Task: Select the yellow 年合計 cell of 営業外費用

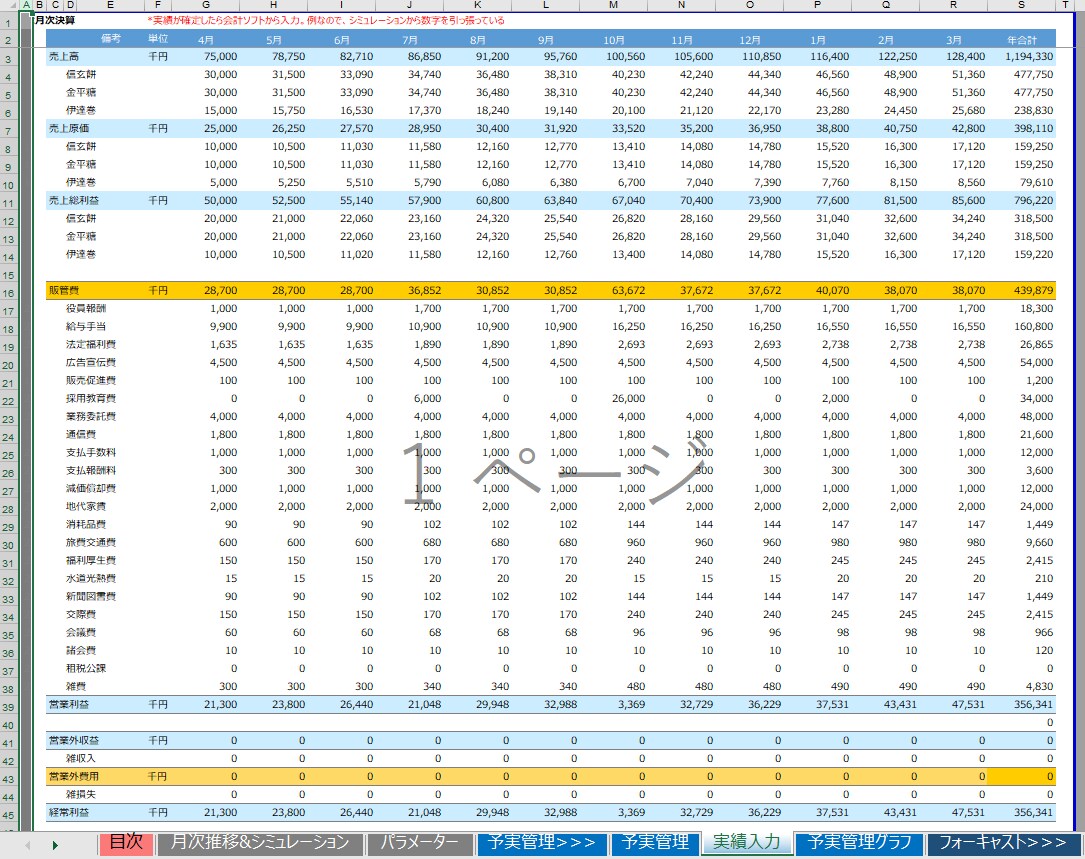Action: coord(1021,777)
